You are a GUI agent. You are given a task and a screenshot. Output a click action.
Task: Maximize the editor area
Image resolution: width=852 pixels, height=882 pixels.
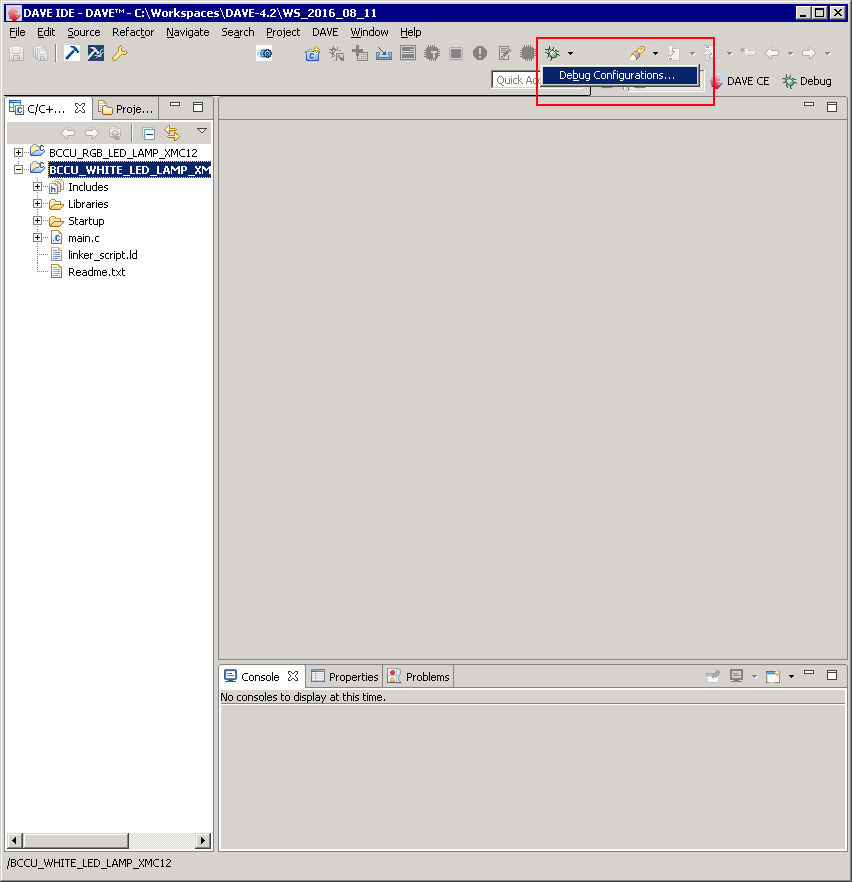(x=832, y=107)
